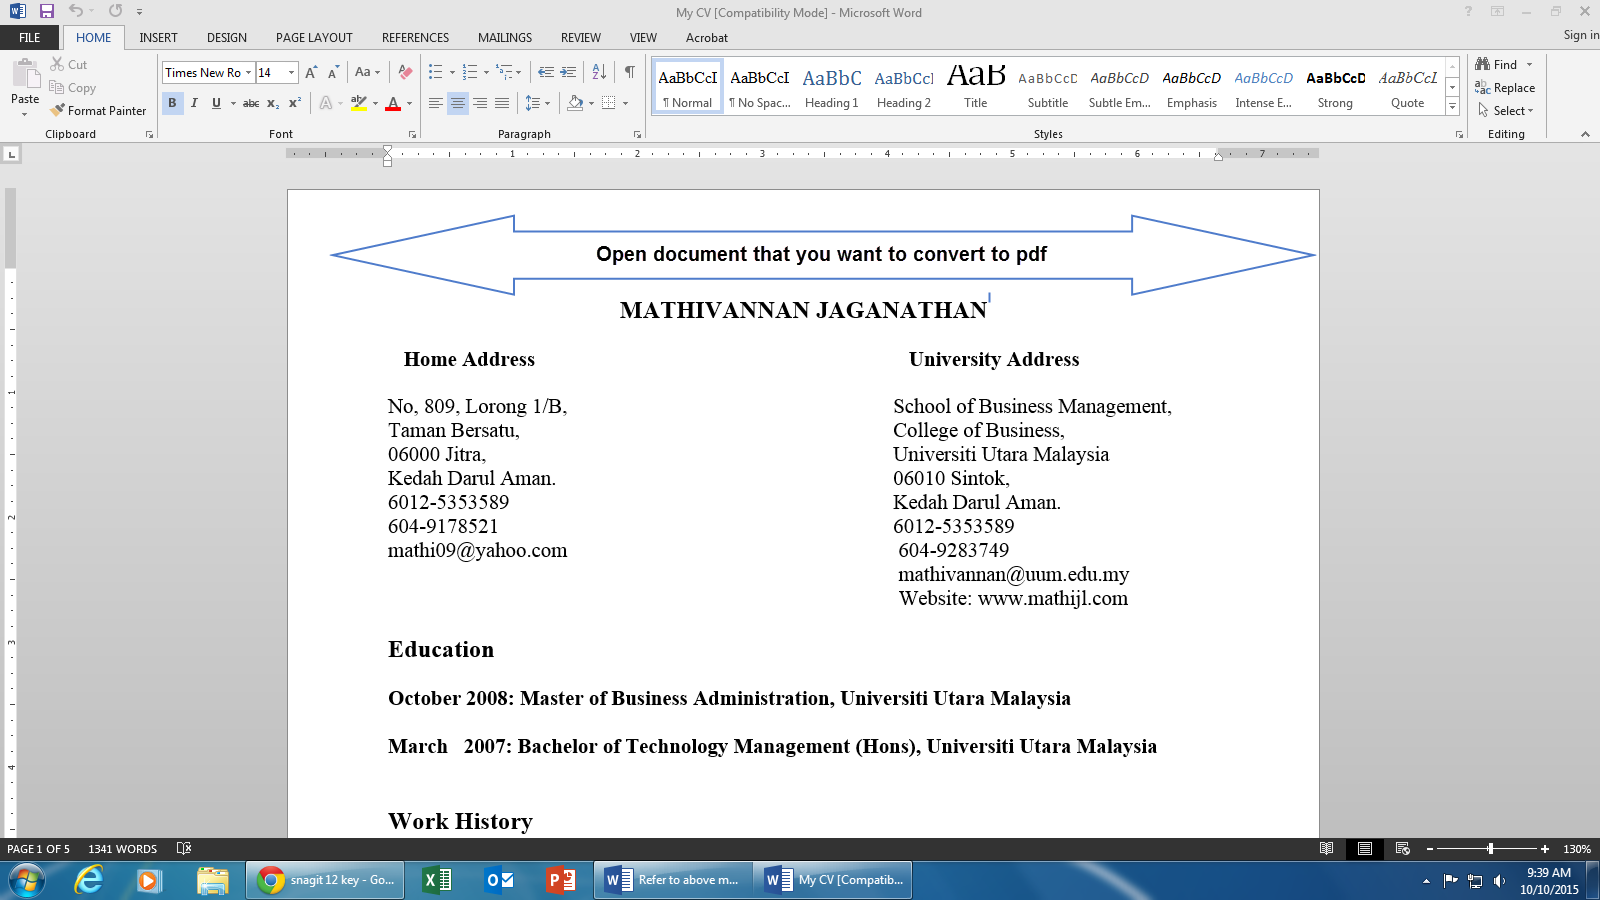The image size is (1600, 900).
Task: Switch to the MAILINGS ribbon tab
Action: (x=504, y=38)
